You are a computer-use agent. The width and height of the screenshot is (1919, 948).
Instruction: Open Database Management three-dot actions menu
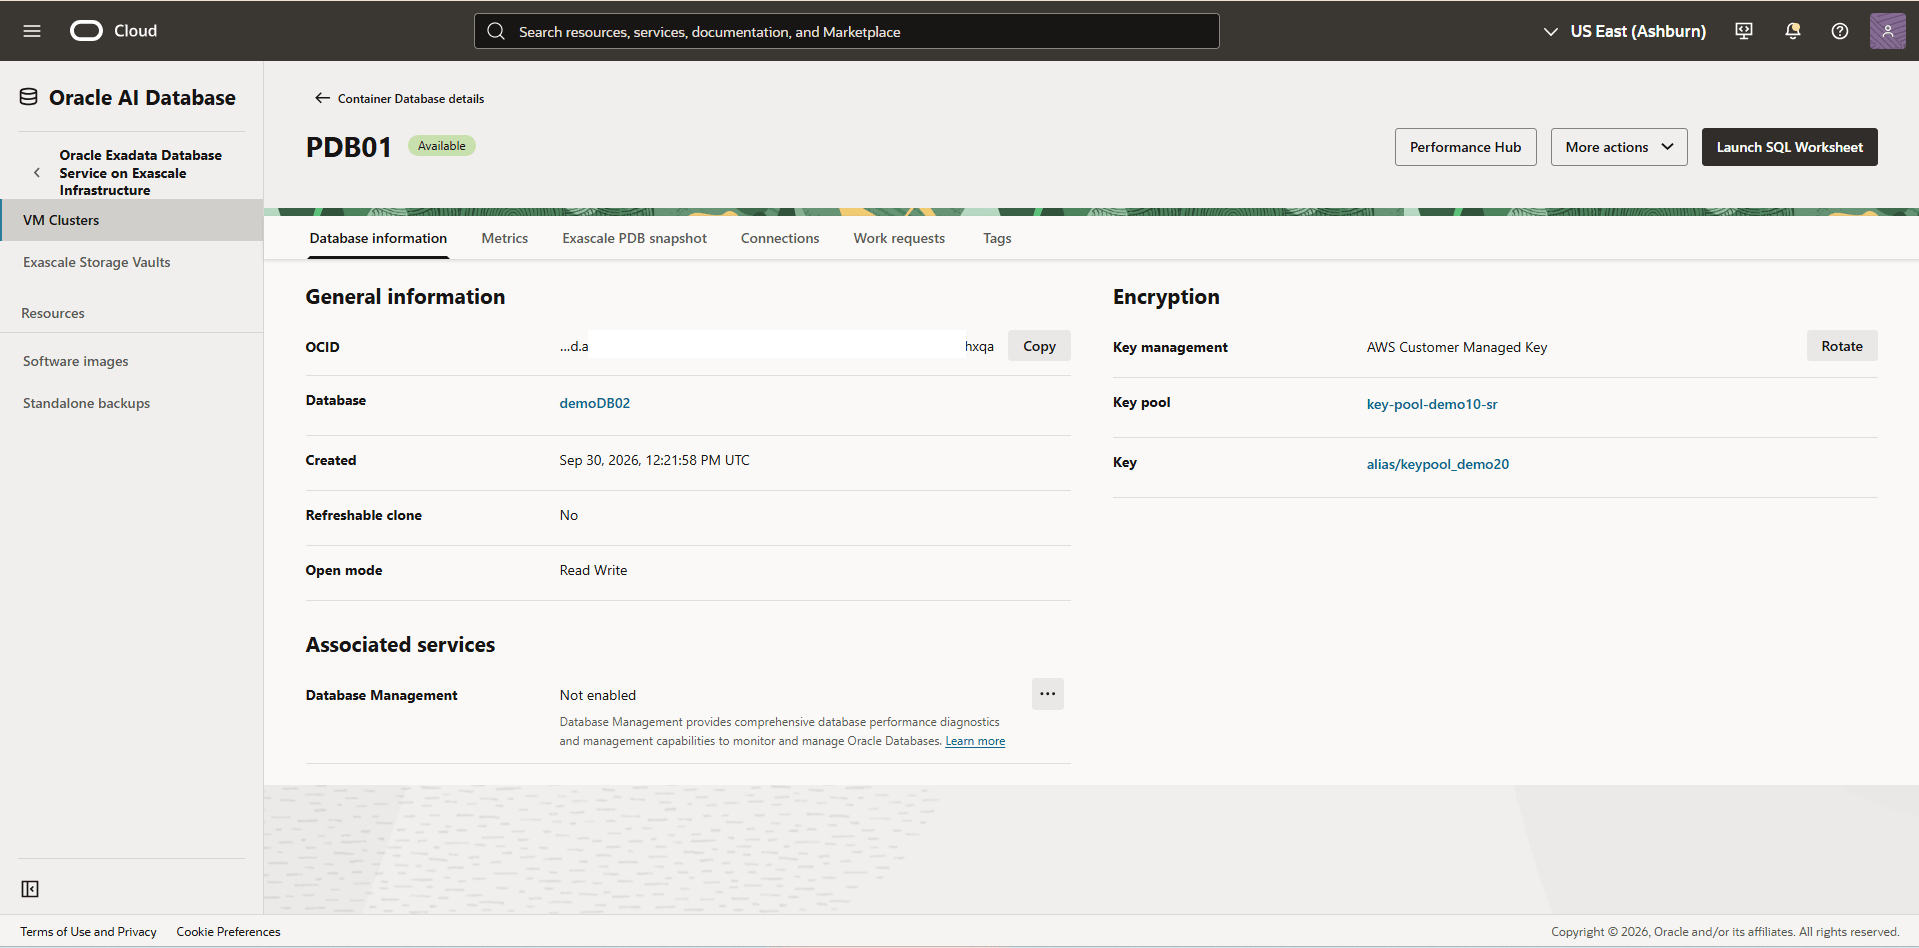pyautogui.click(x=1047, y=694)
